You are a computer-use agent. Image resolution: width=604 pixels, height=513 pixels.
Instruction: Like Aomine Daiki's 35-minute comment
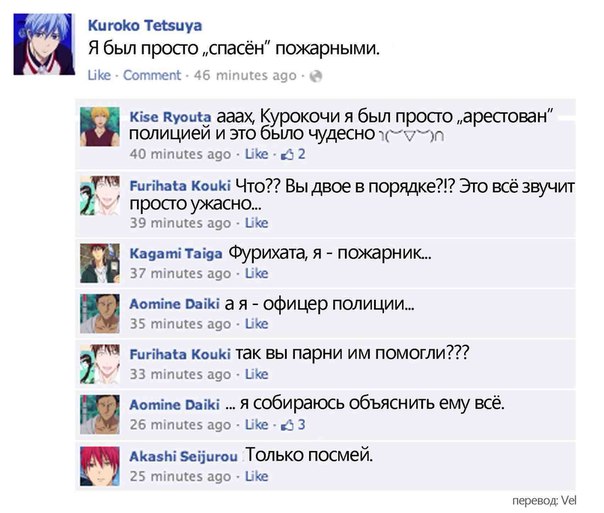(257, 324)
